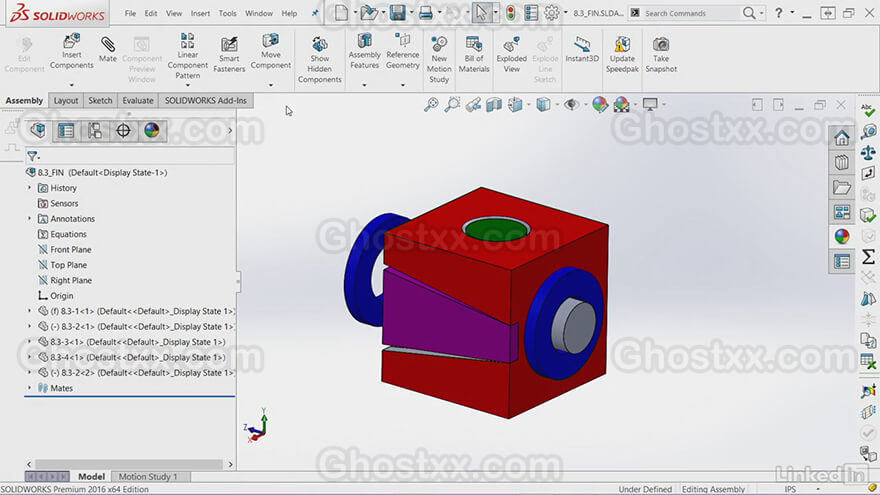Open the Insert menu
The width and height of the screenshot is (880, 495).
coord(200,13)
